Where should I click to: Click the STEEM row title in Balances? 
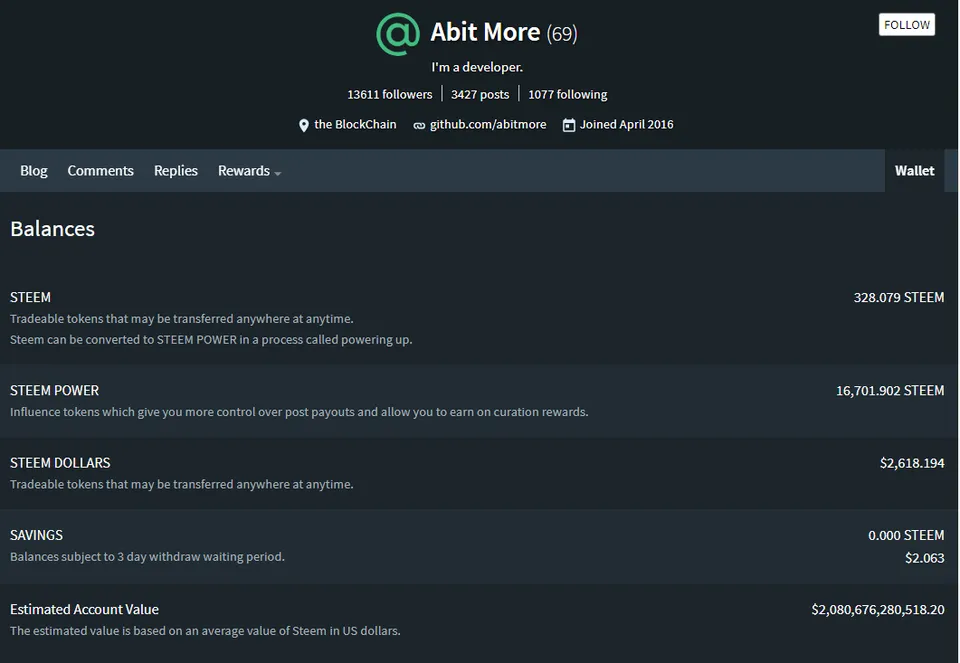point(30,298)
